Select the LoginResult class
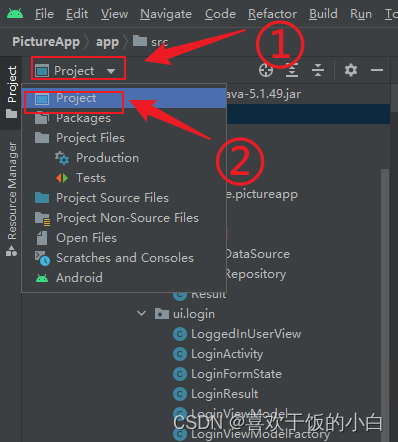The image size is (398, 442). click(x=225, y=394)
